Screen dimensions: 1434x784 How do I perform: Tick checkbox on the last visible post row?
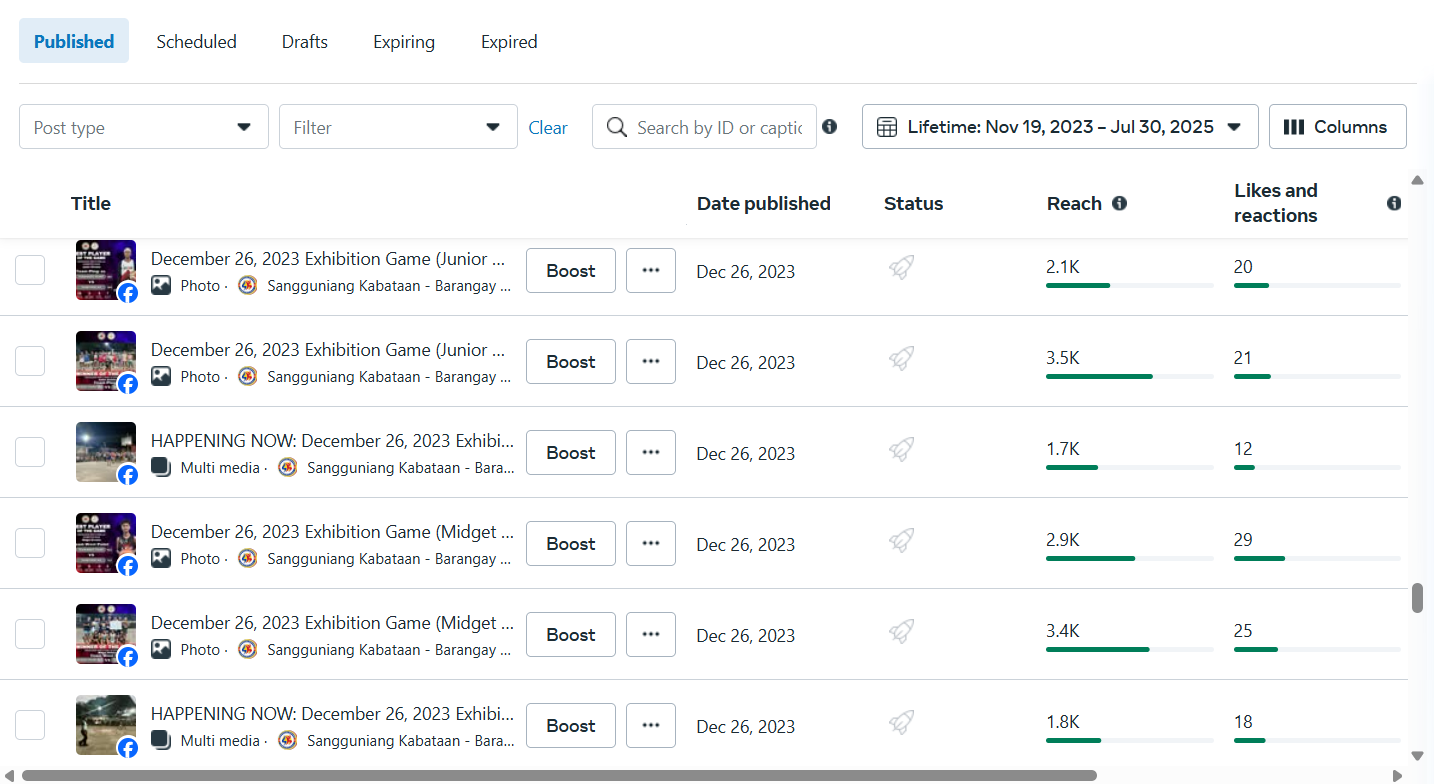click(30, 725)
